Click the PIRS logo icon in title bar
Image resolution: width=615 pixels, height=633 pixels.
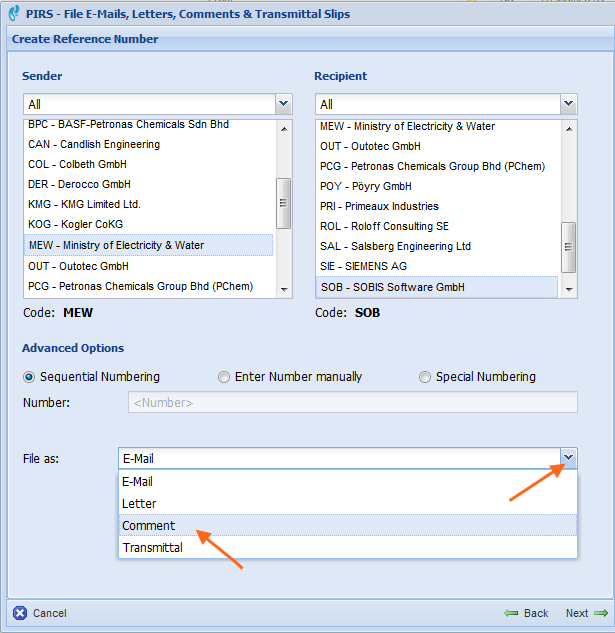coord(14,13)
